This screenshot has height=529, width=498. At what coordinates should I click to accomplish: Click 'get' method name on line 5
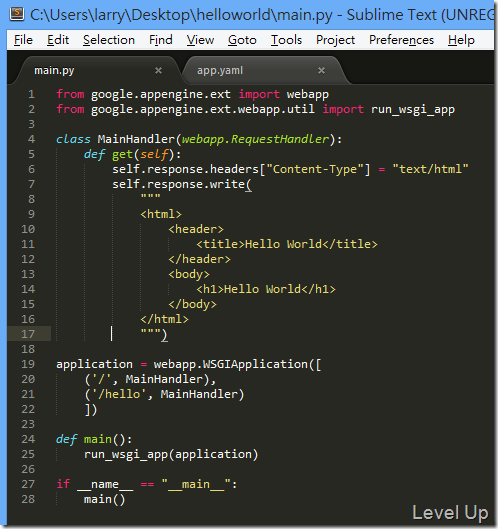pyautogui.click(x=122, y=155)
